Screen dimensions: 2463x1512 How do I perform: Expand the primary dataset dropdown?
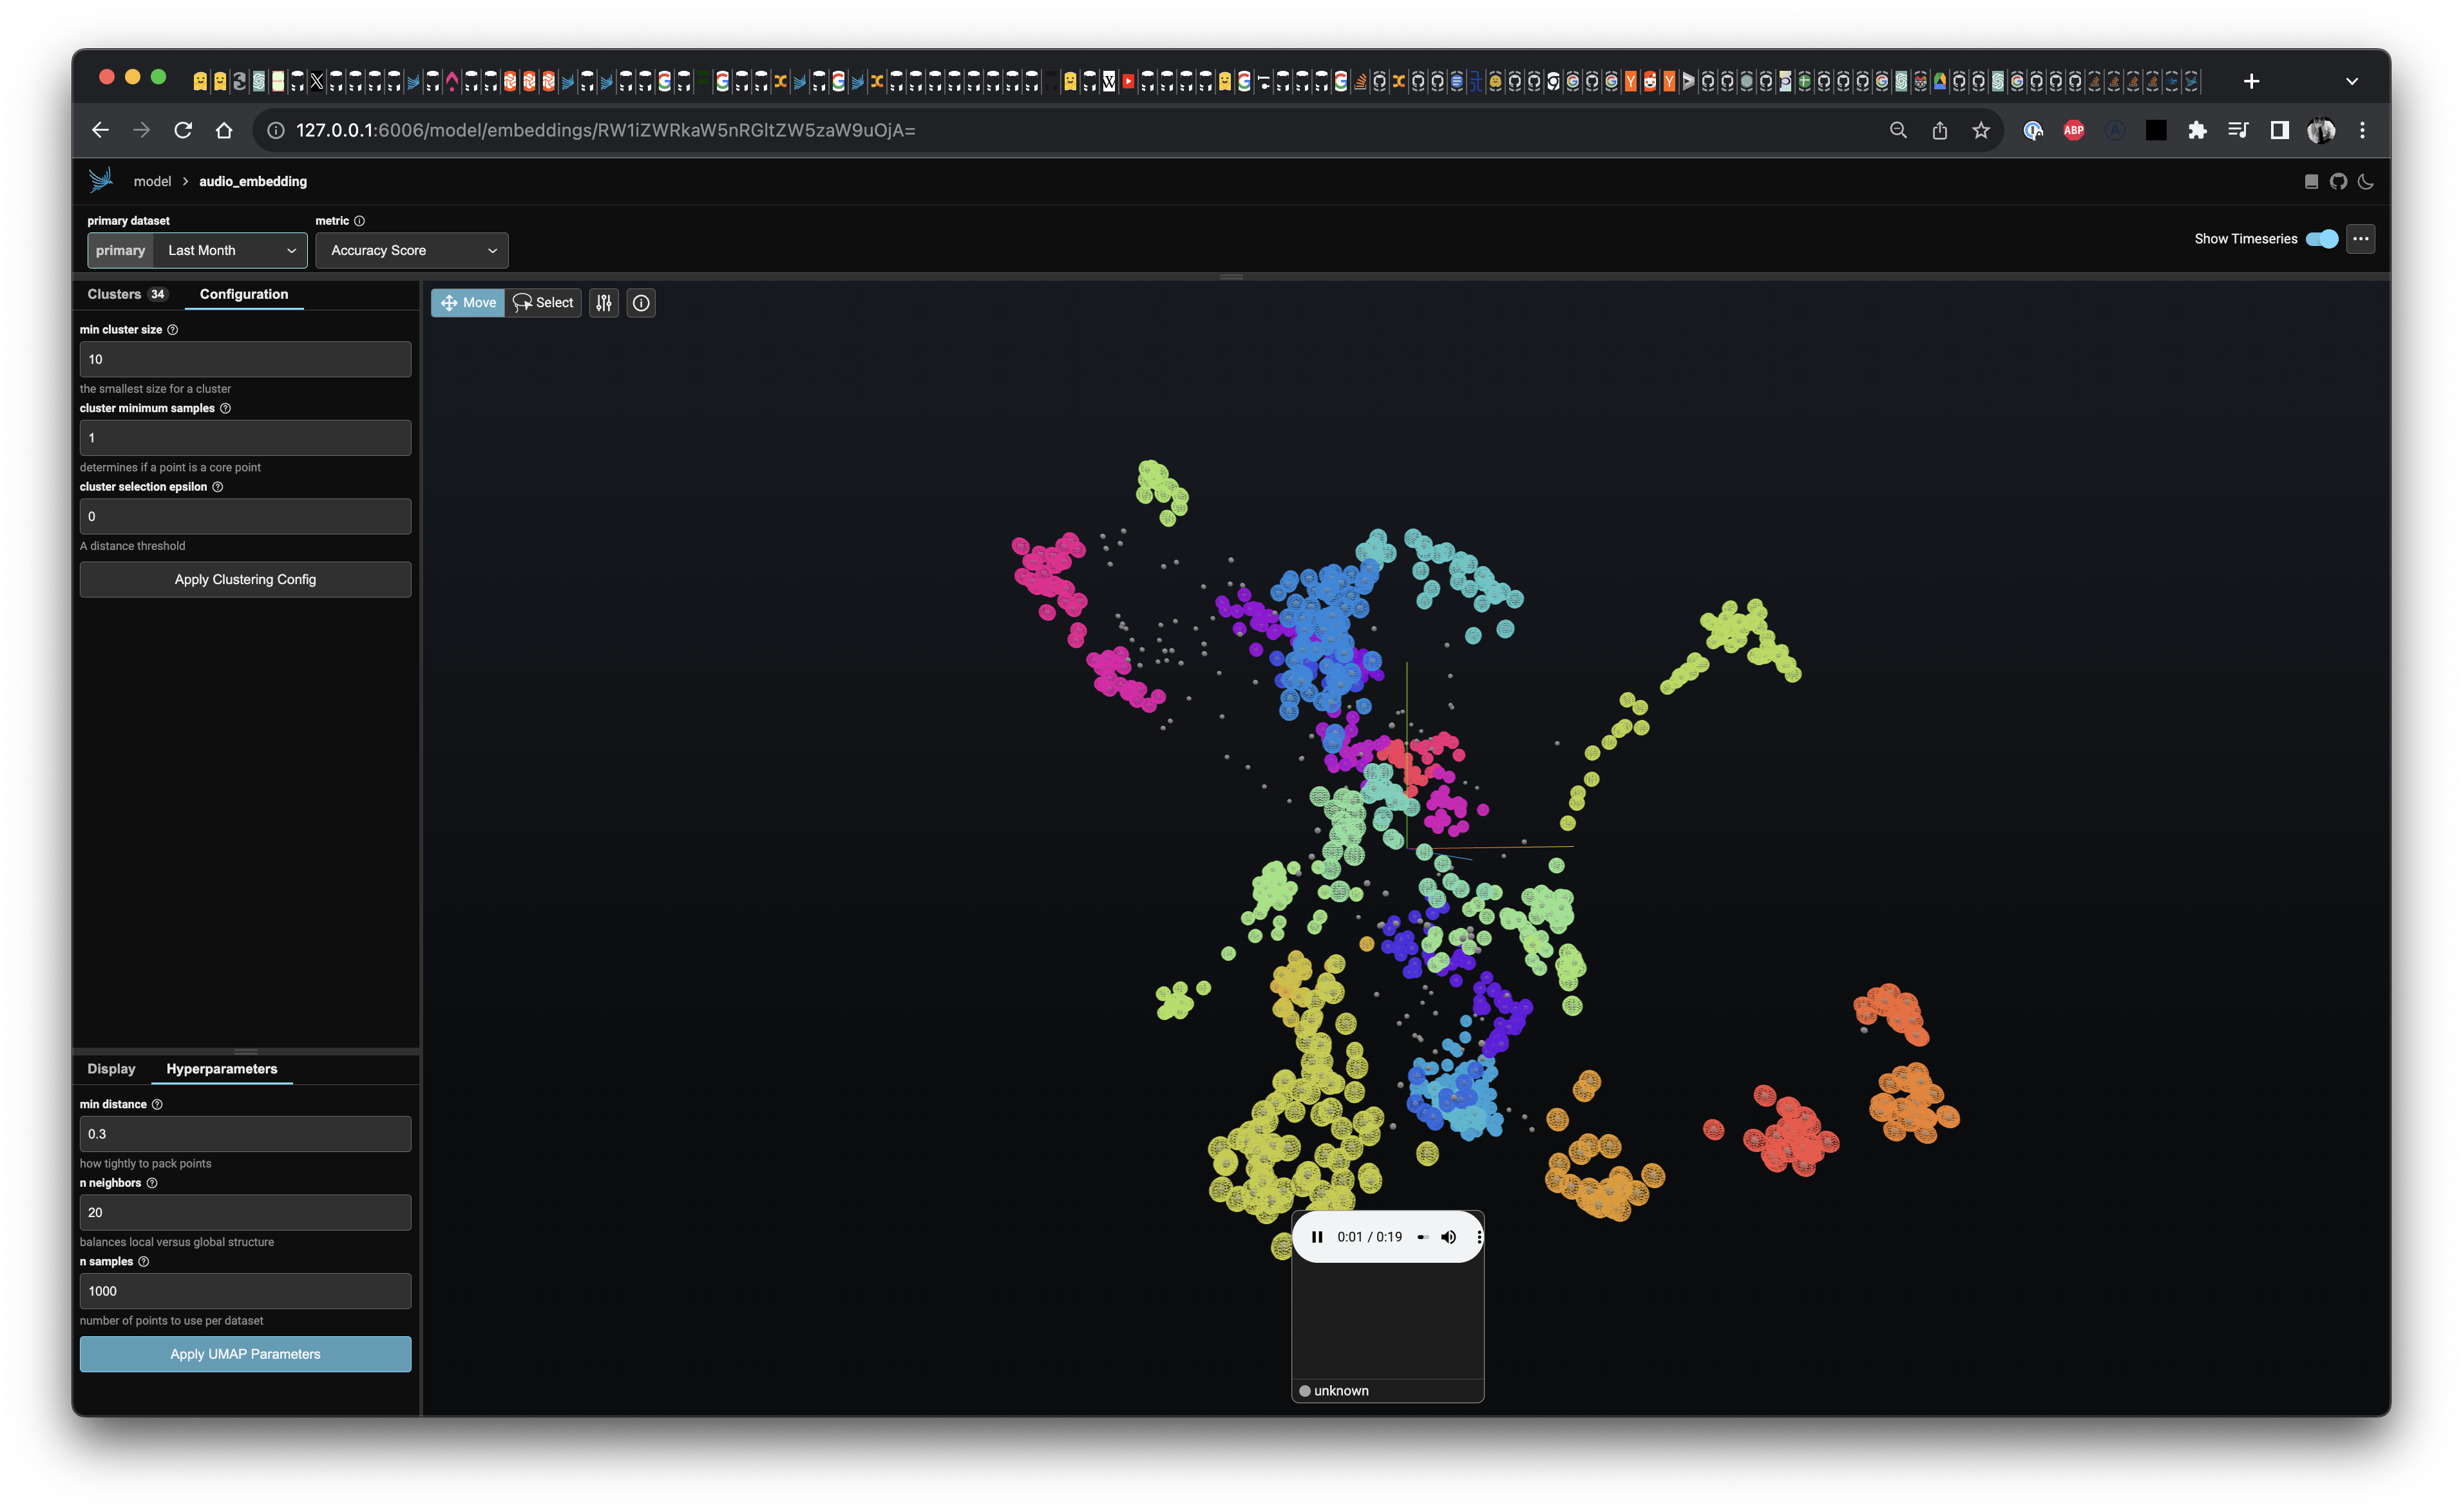point(292,248)
